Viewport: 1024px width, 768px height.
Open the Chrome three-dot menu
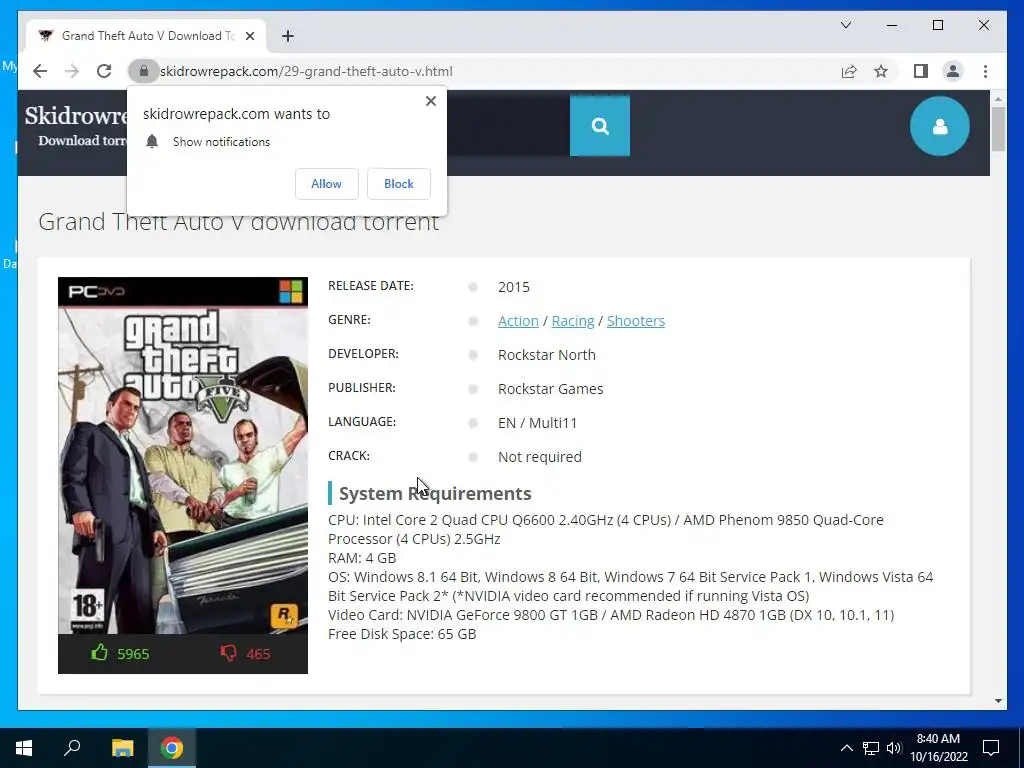click(x=985, y=71)
